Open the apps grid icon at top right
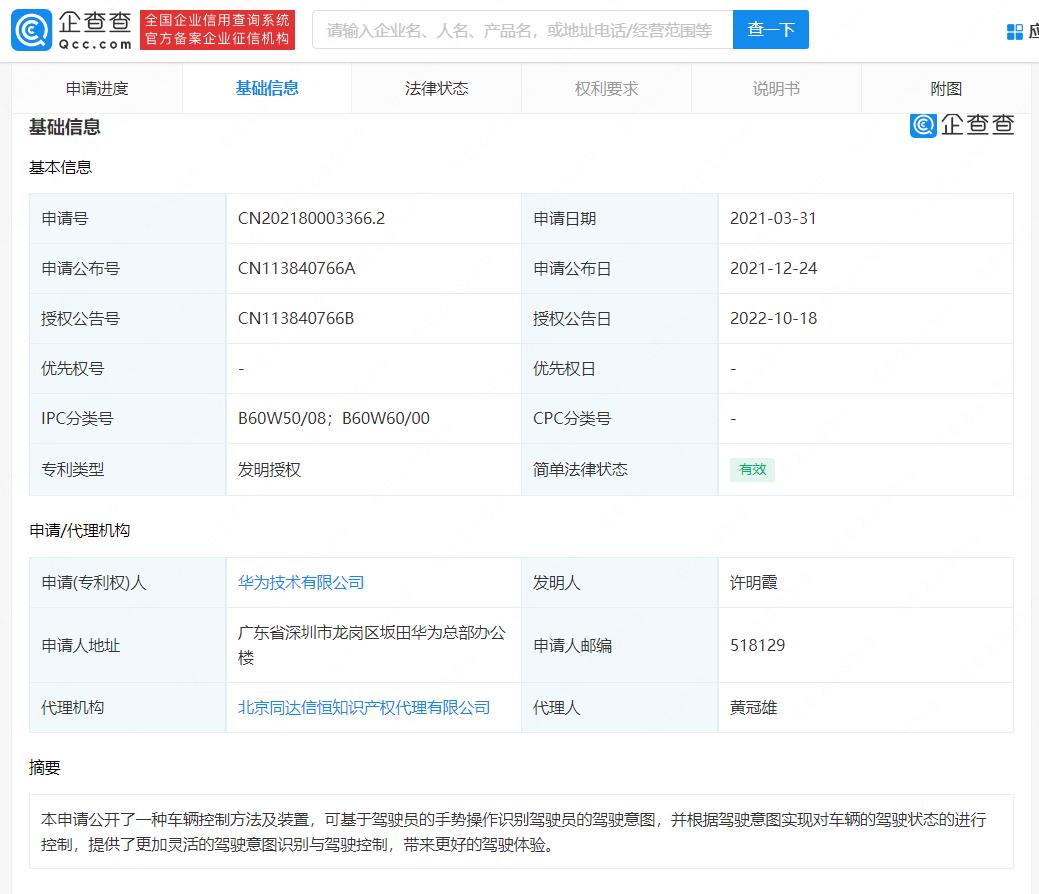 1014,31
